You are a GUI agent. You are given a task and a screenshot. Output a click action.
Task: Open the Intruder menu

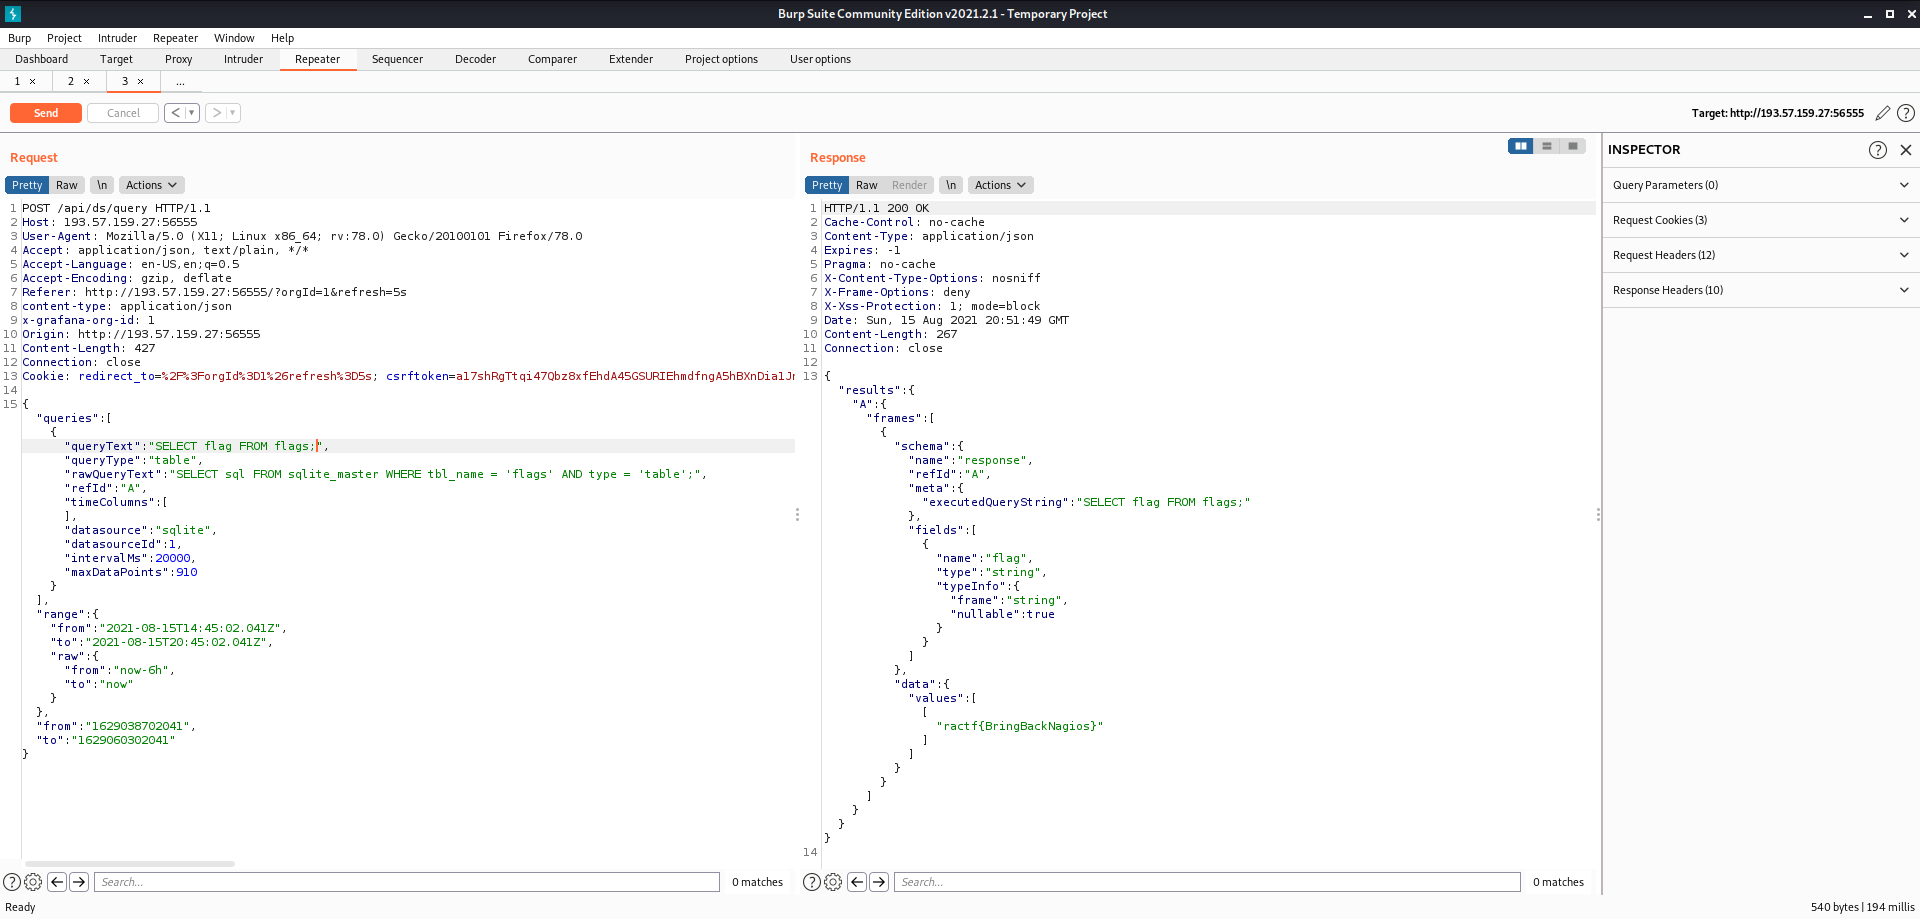117,38
